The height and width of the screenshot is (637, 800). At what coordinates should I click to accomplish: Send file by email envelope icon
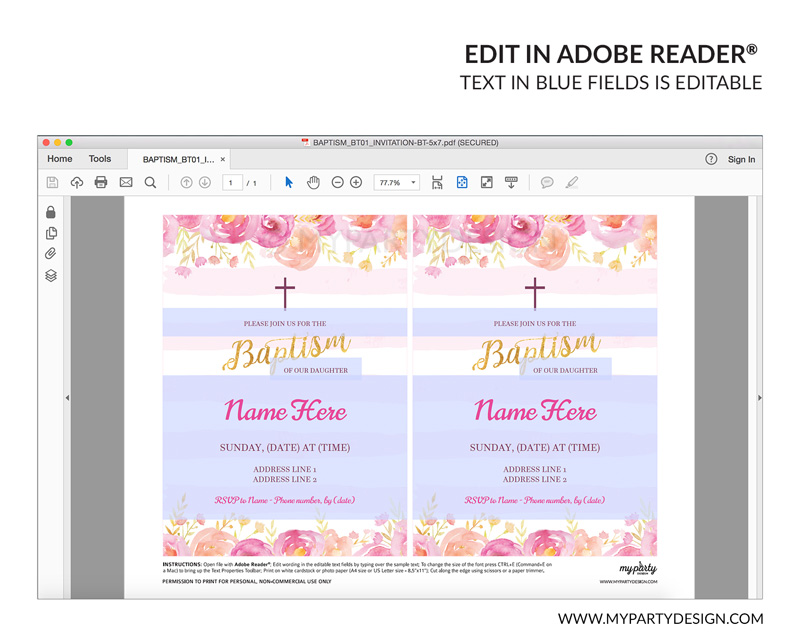pos(126,183)
